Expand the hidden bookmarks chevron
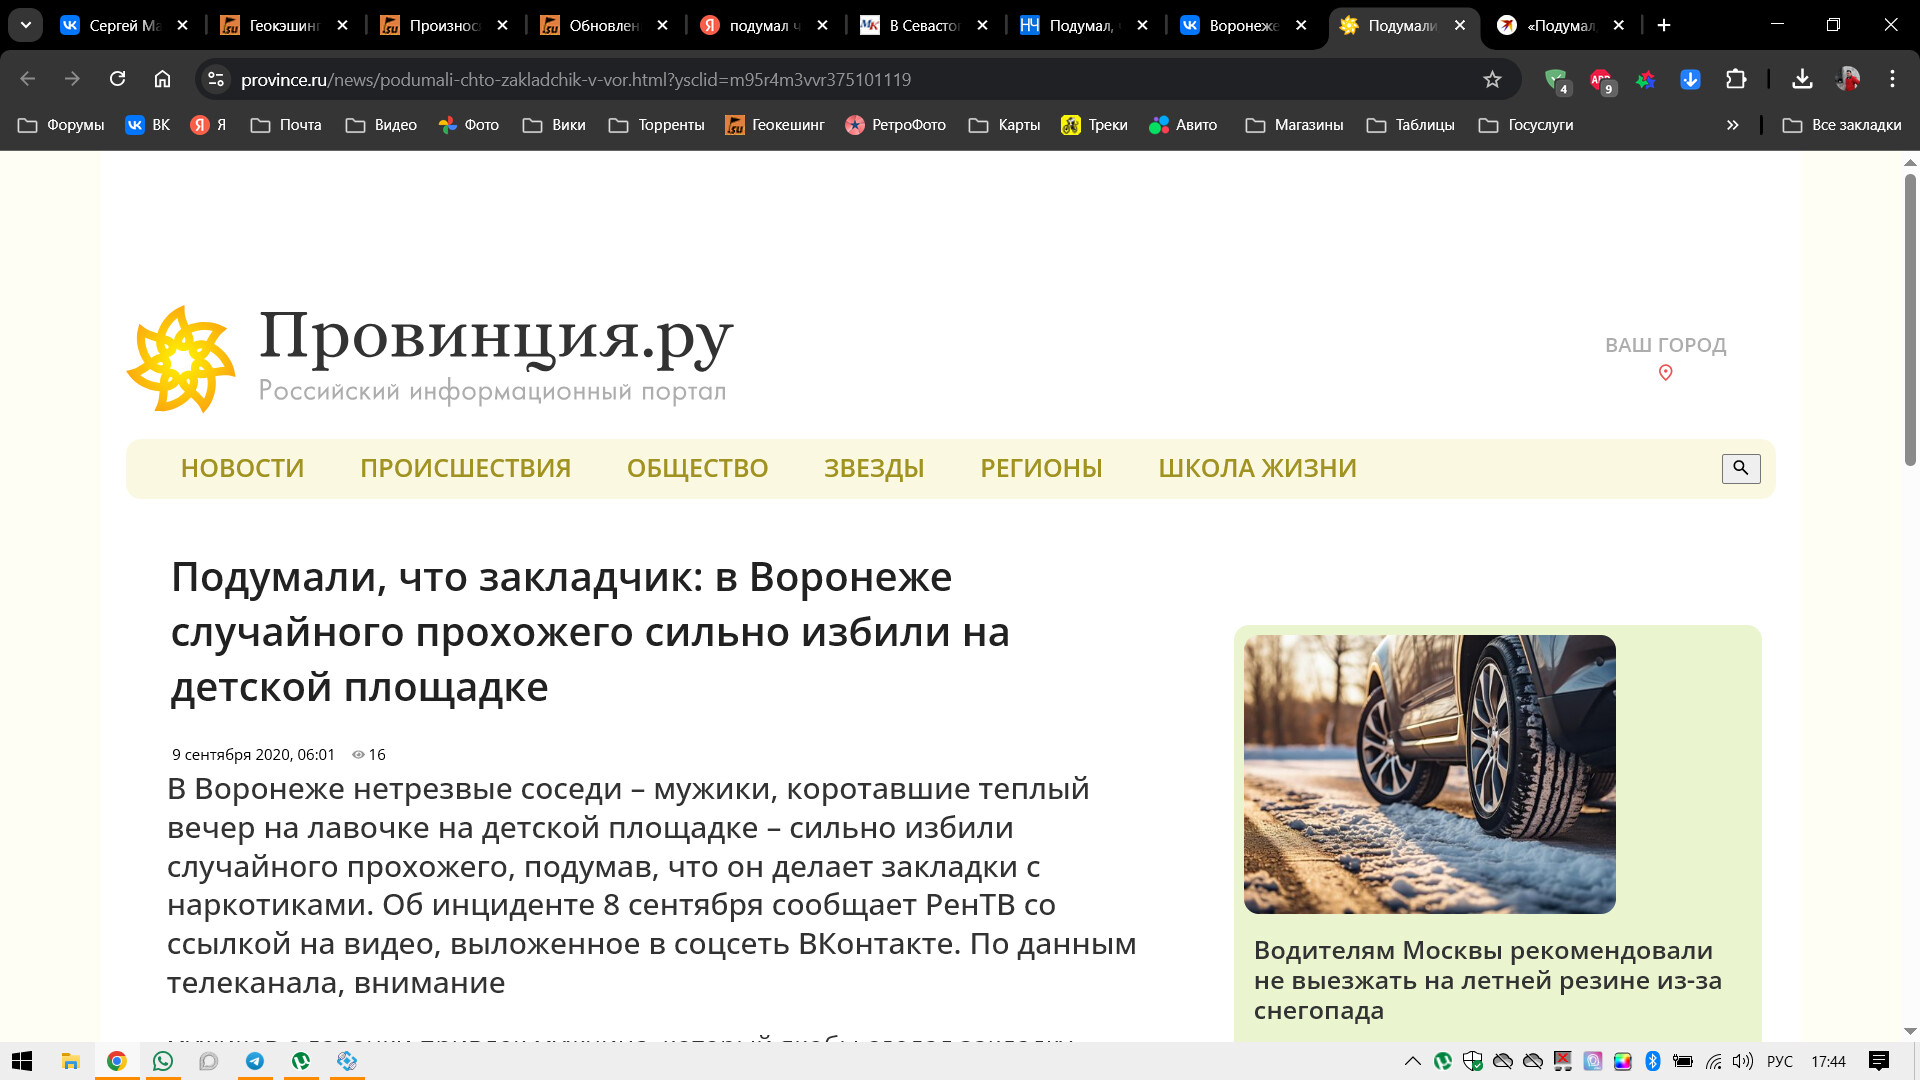Image resolution: width=1920 pixels, height=1080 pixels. coord(1732,125)
